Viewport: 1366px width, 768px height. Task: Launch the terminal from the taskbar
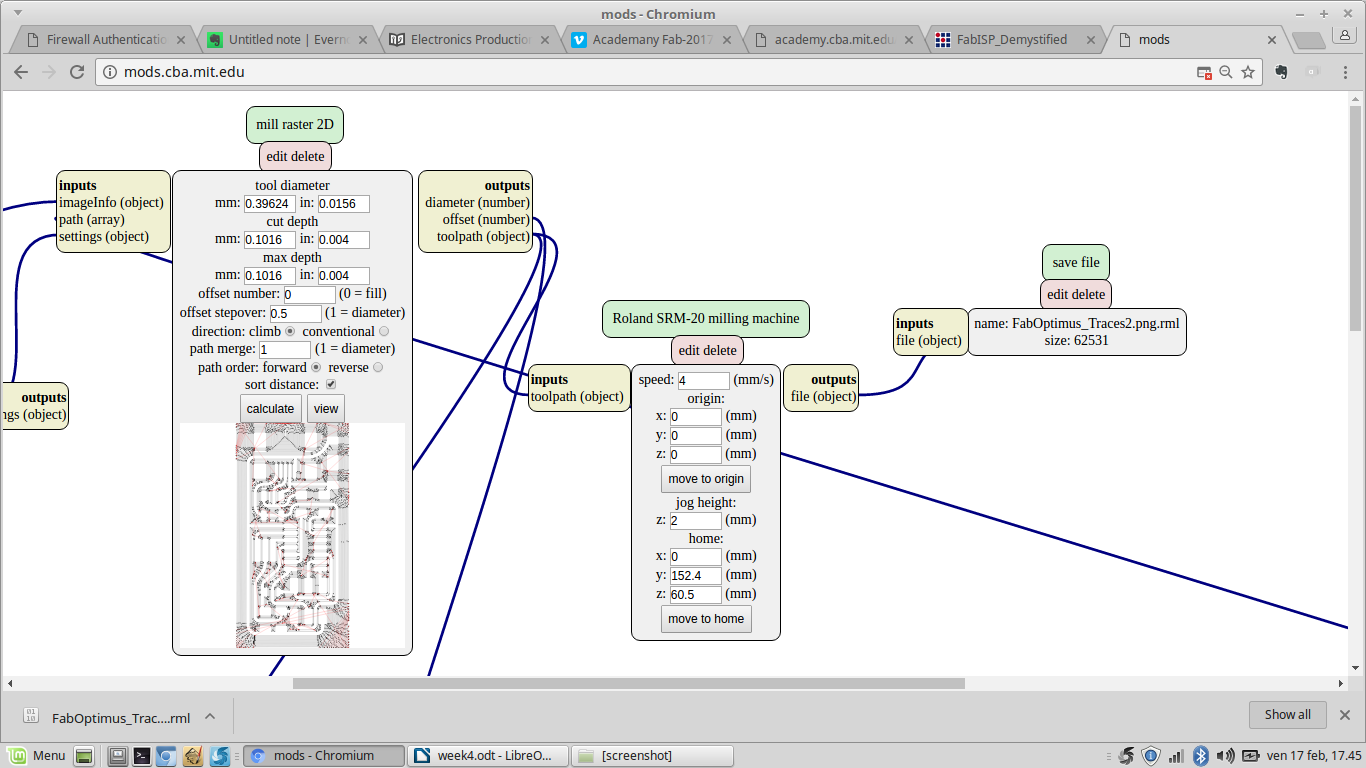coord(142,755)
